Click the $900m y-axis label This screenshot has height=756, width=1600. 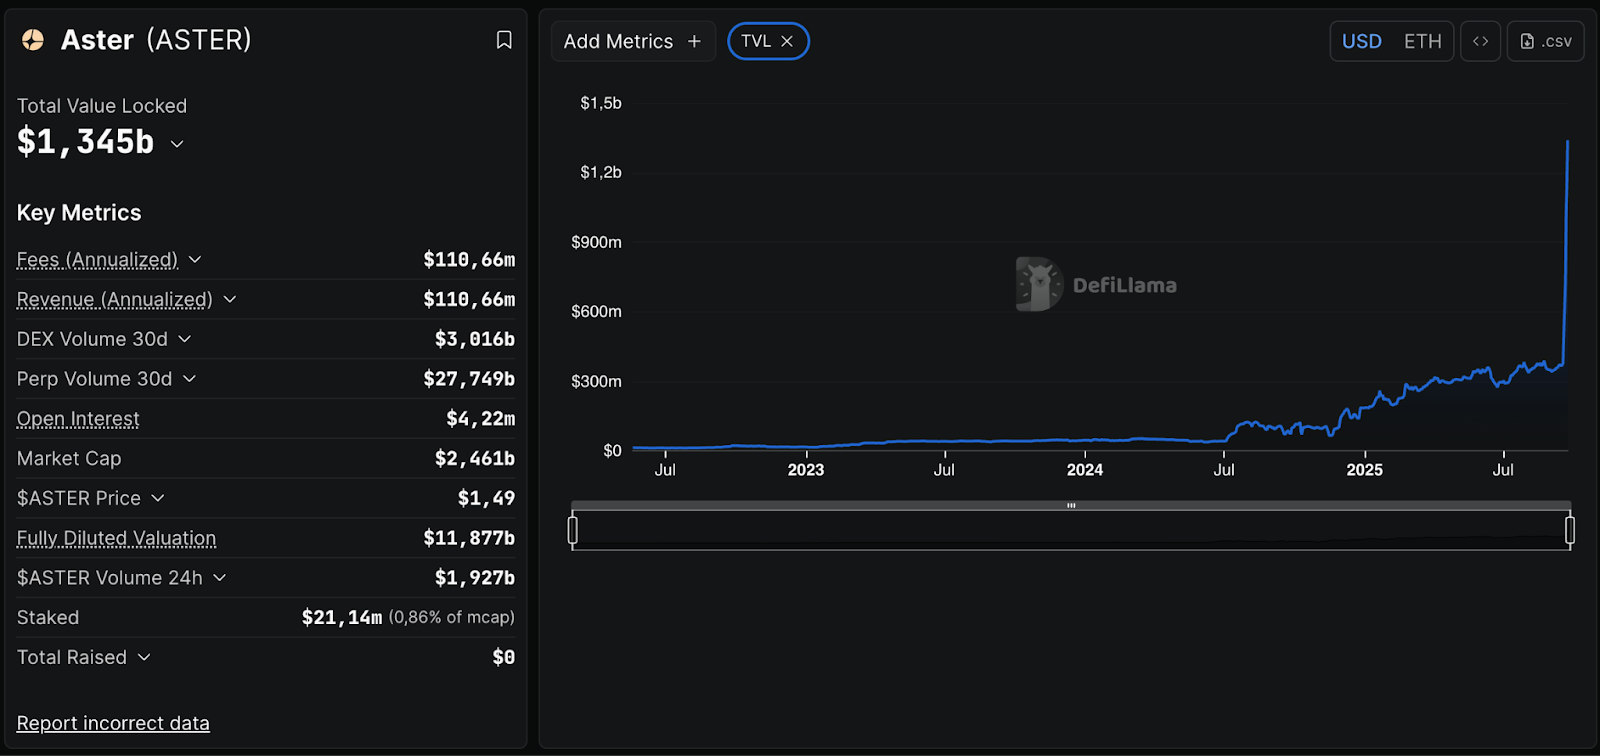(x=597, y=242)
